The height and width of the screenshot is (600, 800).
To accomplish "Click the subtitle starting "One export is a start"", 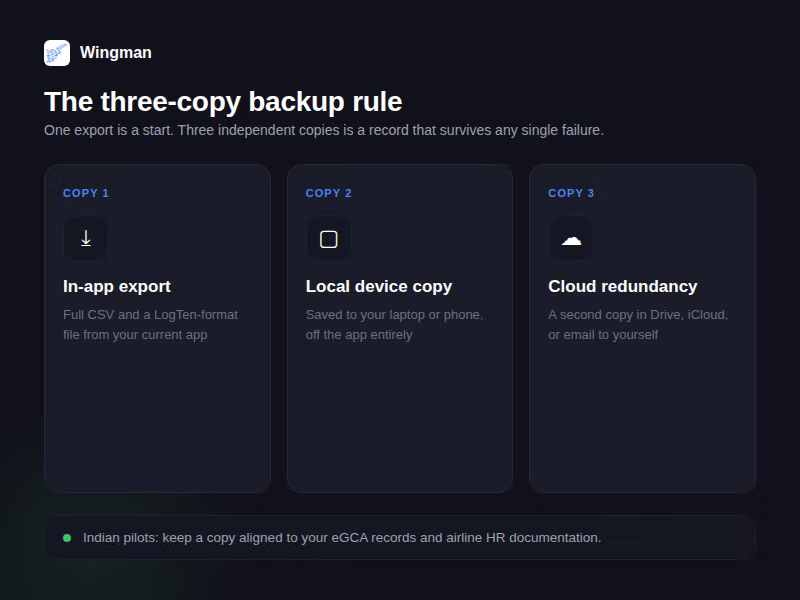I will (324, 130).
